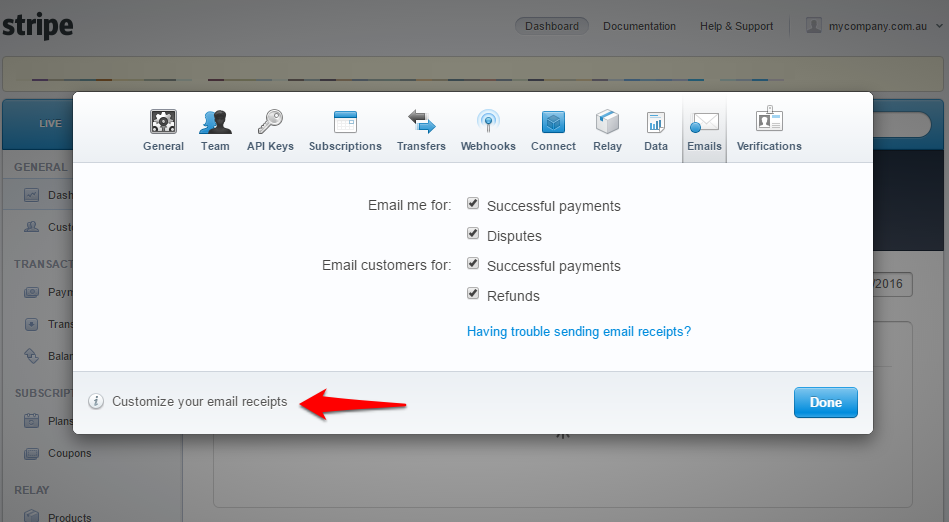This screenshot has height=522, width=949.
Task: Select the Webhooks antenna icon
Action: click(488, 122)
